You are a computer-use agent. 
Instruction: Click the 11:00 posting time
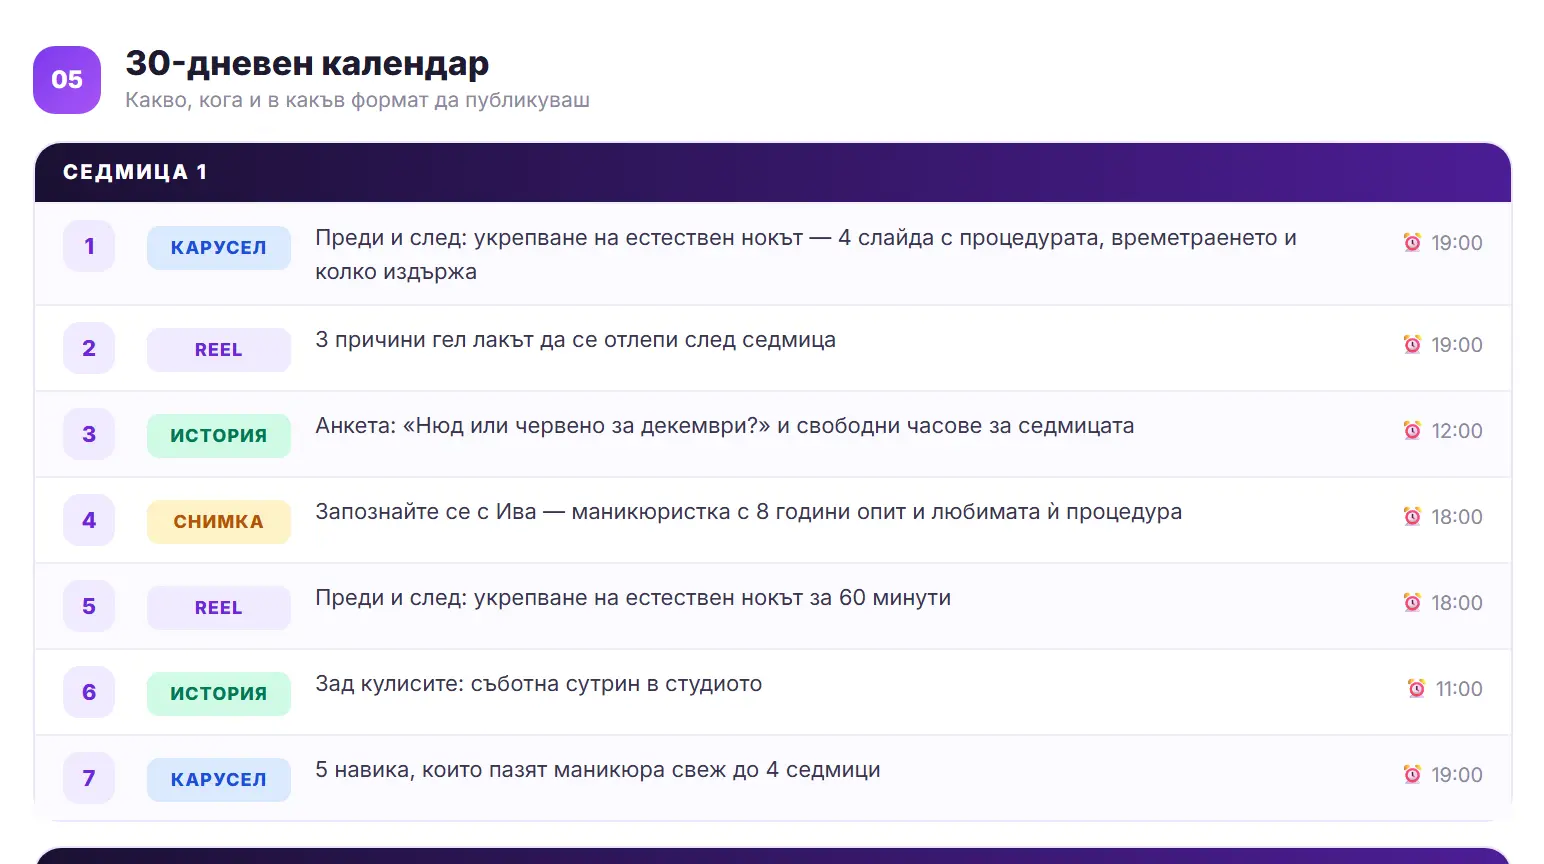click(1459, 689)
